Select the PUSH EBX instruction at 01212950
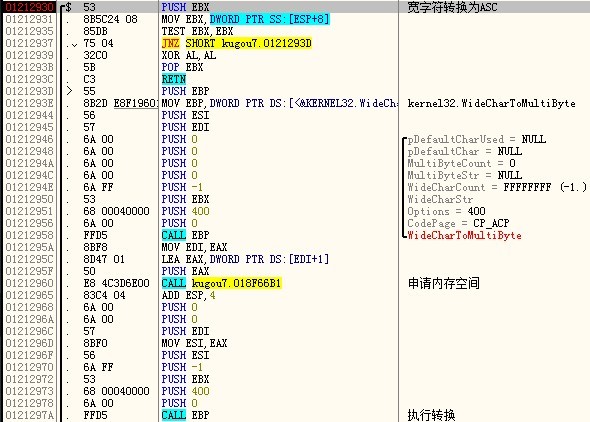Viewport: 590px width, 422px height. 186,199
